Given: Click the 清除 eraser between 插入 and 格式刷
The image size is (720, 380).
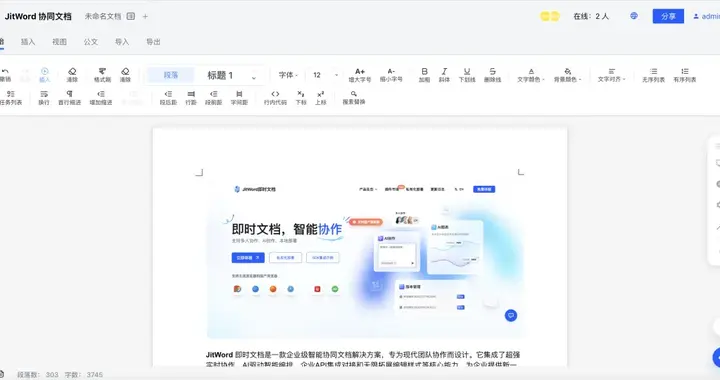Looking at the screenshot, I should 72,75.
